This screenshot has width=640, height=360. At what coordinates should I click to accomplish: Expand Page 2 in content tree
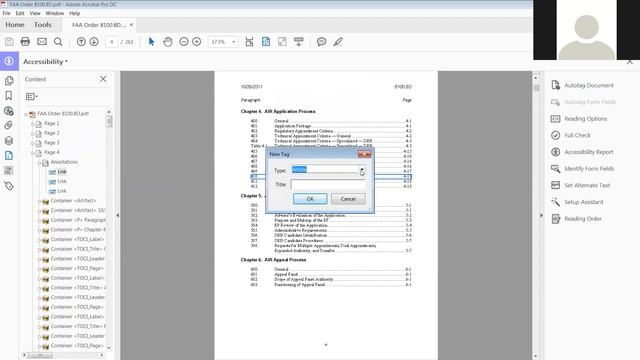coord(33,133)
